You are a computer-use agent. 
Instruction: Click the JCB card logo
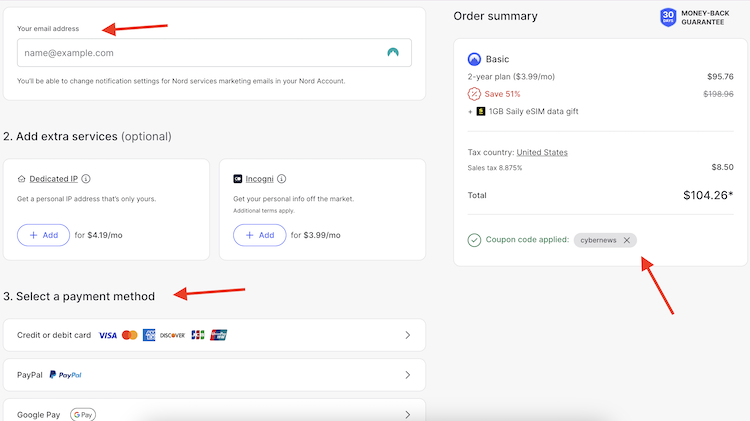point(198,335)
